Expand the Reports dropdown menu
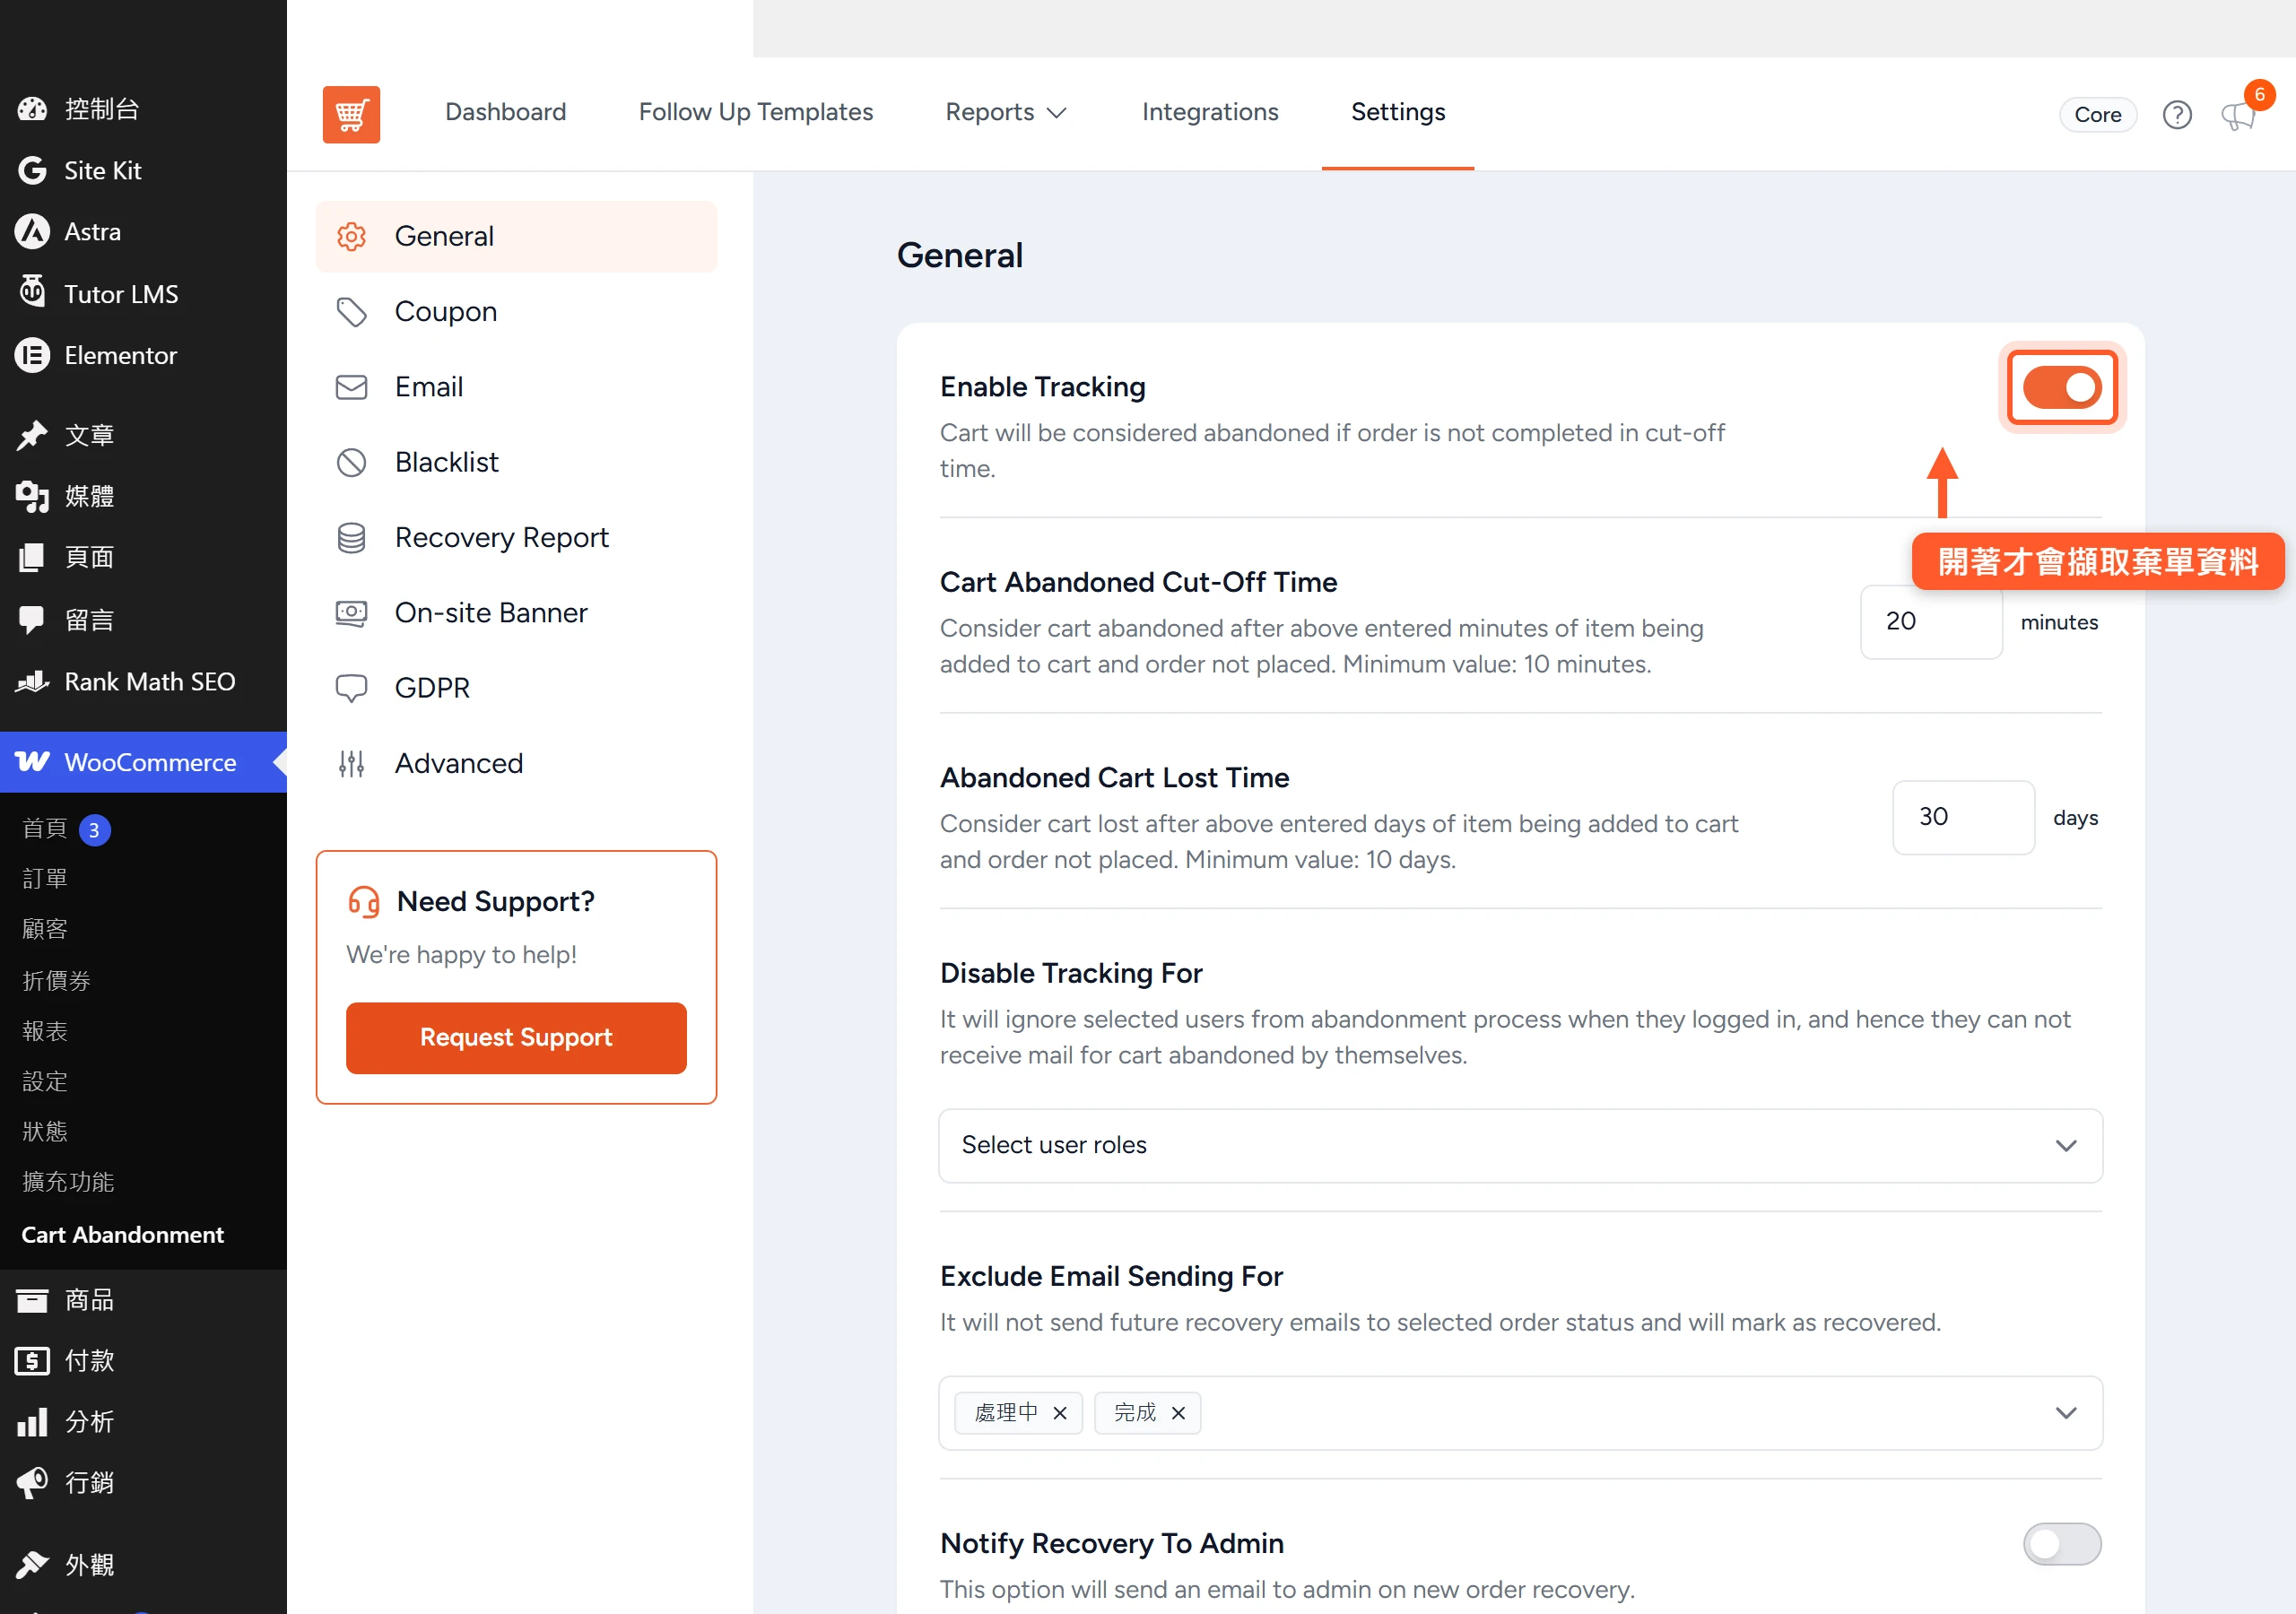Screen dimensions: 2296x1614 point(1007,112)
